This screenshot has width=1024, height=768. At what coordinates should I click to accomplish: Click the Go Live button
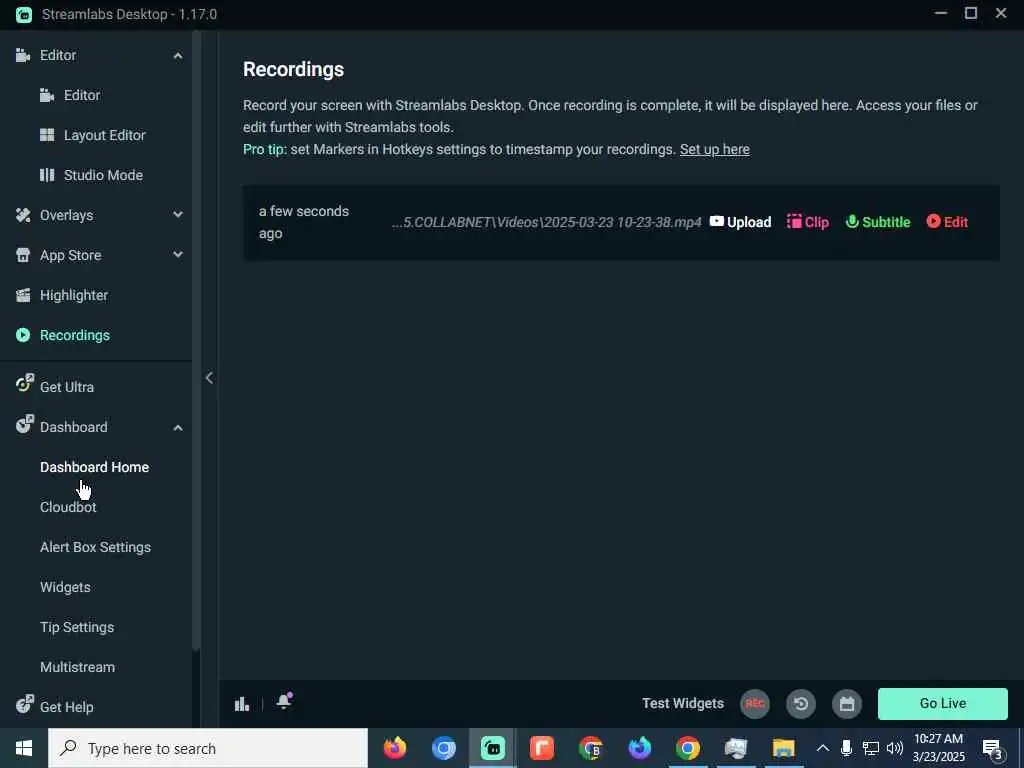942,703
